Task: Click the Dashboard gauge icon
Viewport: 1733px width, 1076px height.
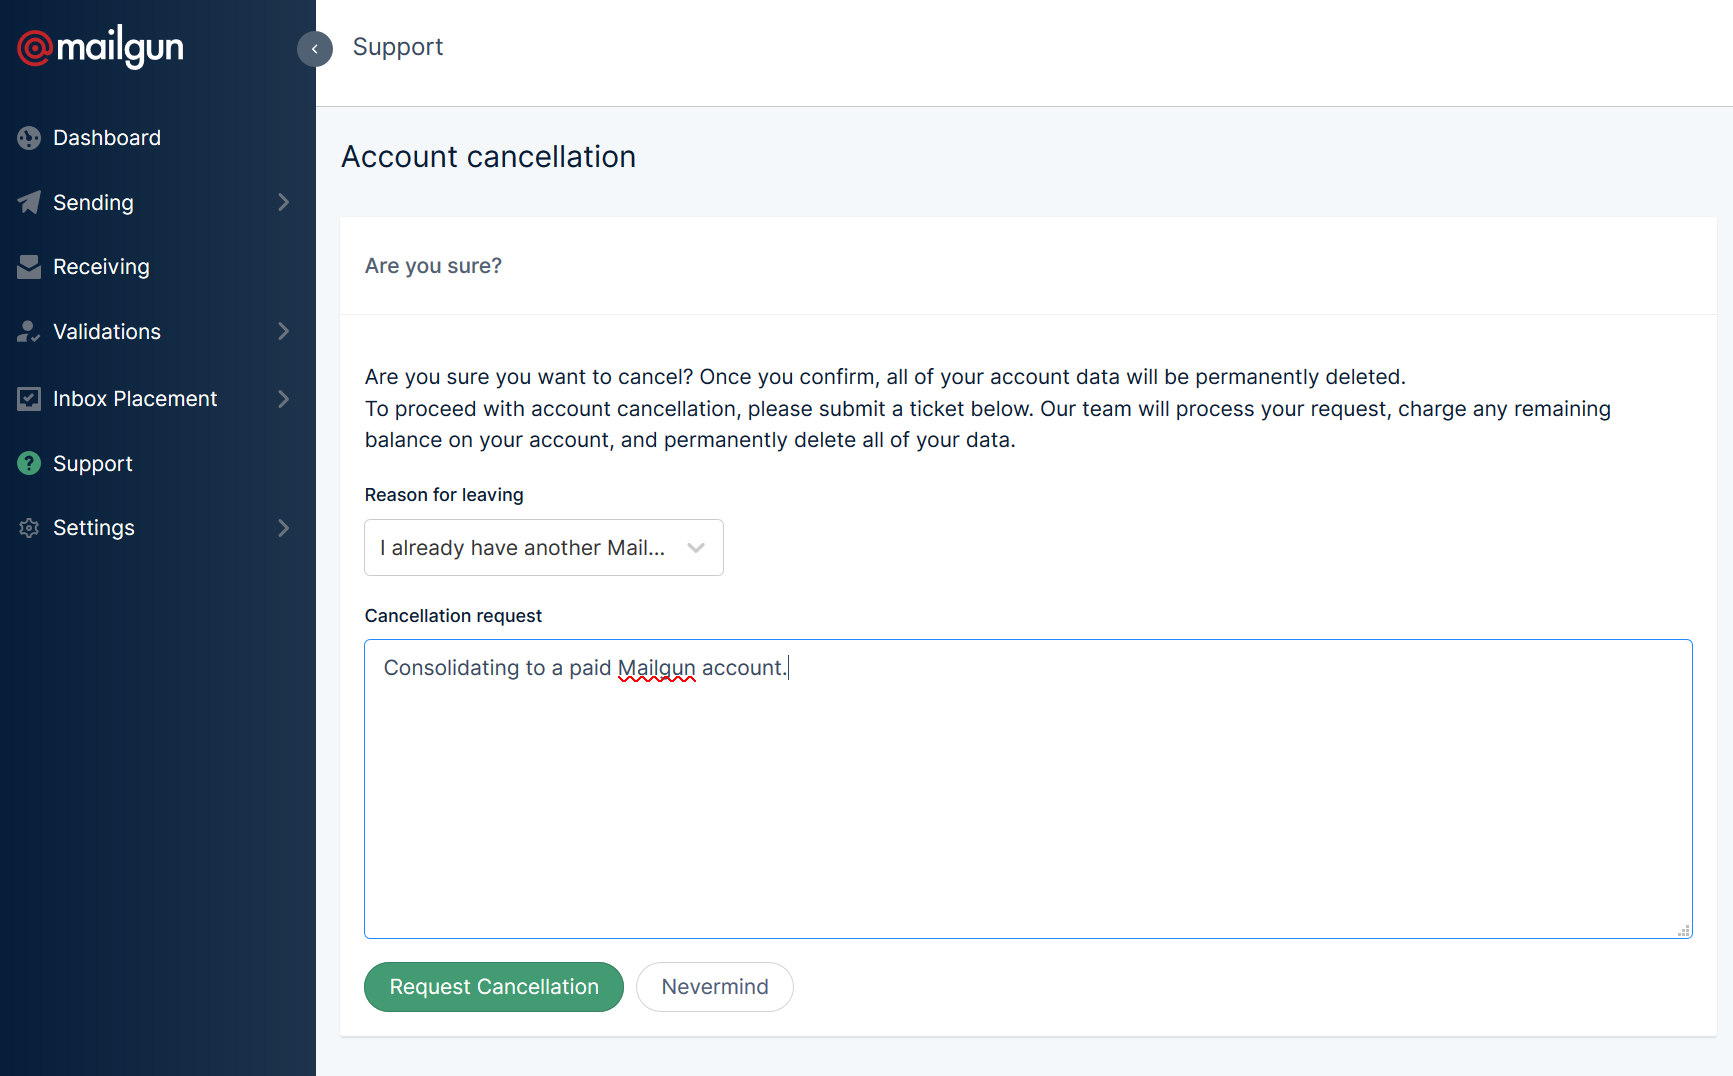Action: (x=29, y=138)
